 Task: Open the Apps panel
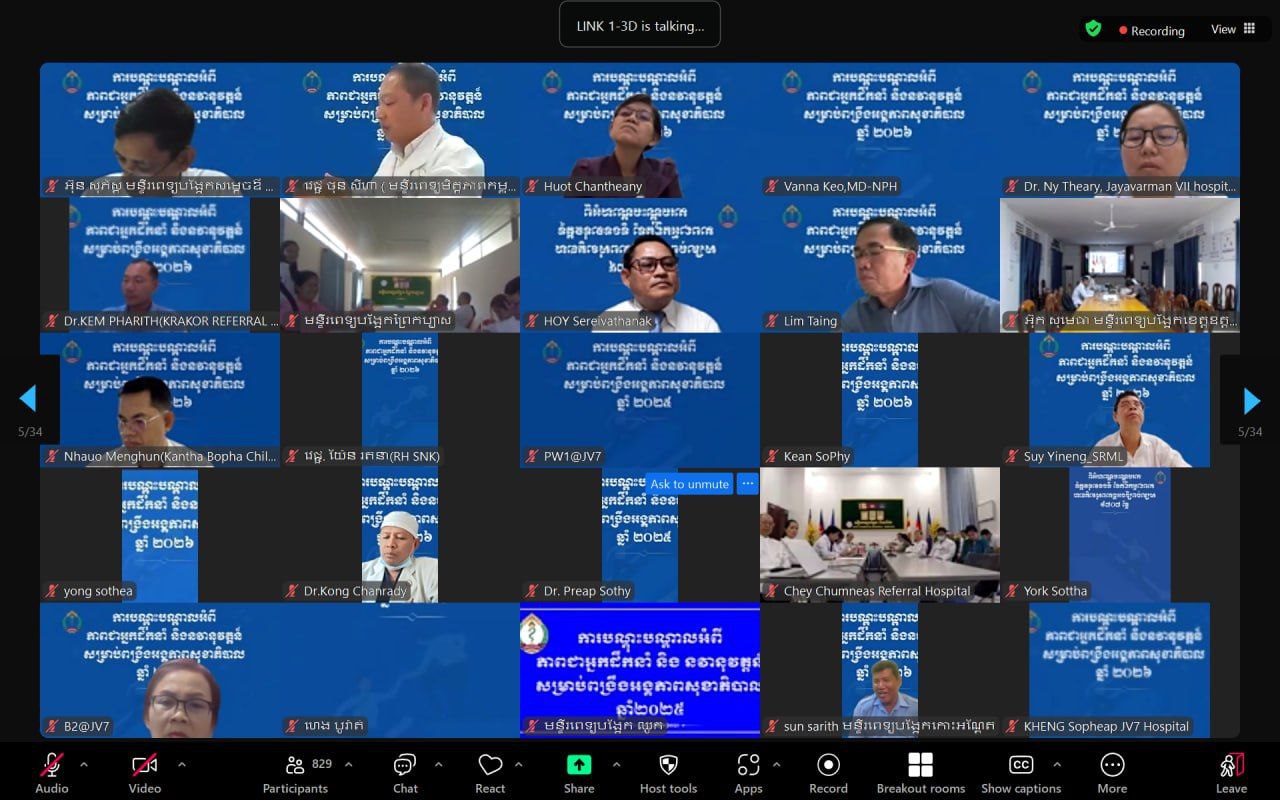point(748,766)
